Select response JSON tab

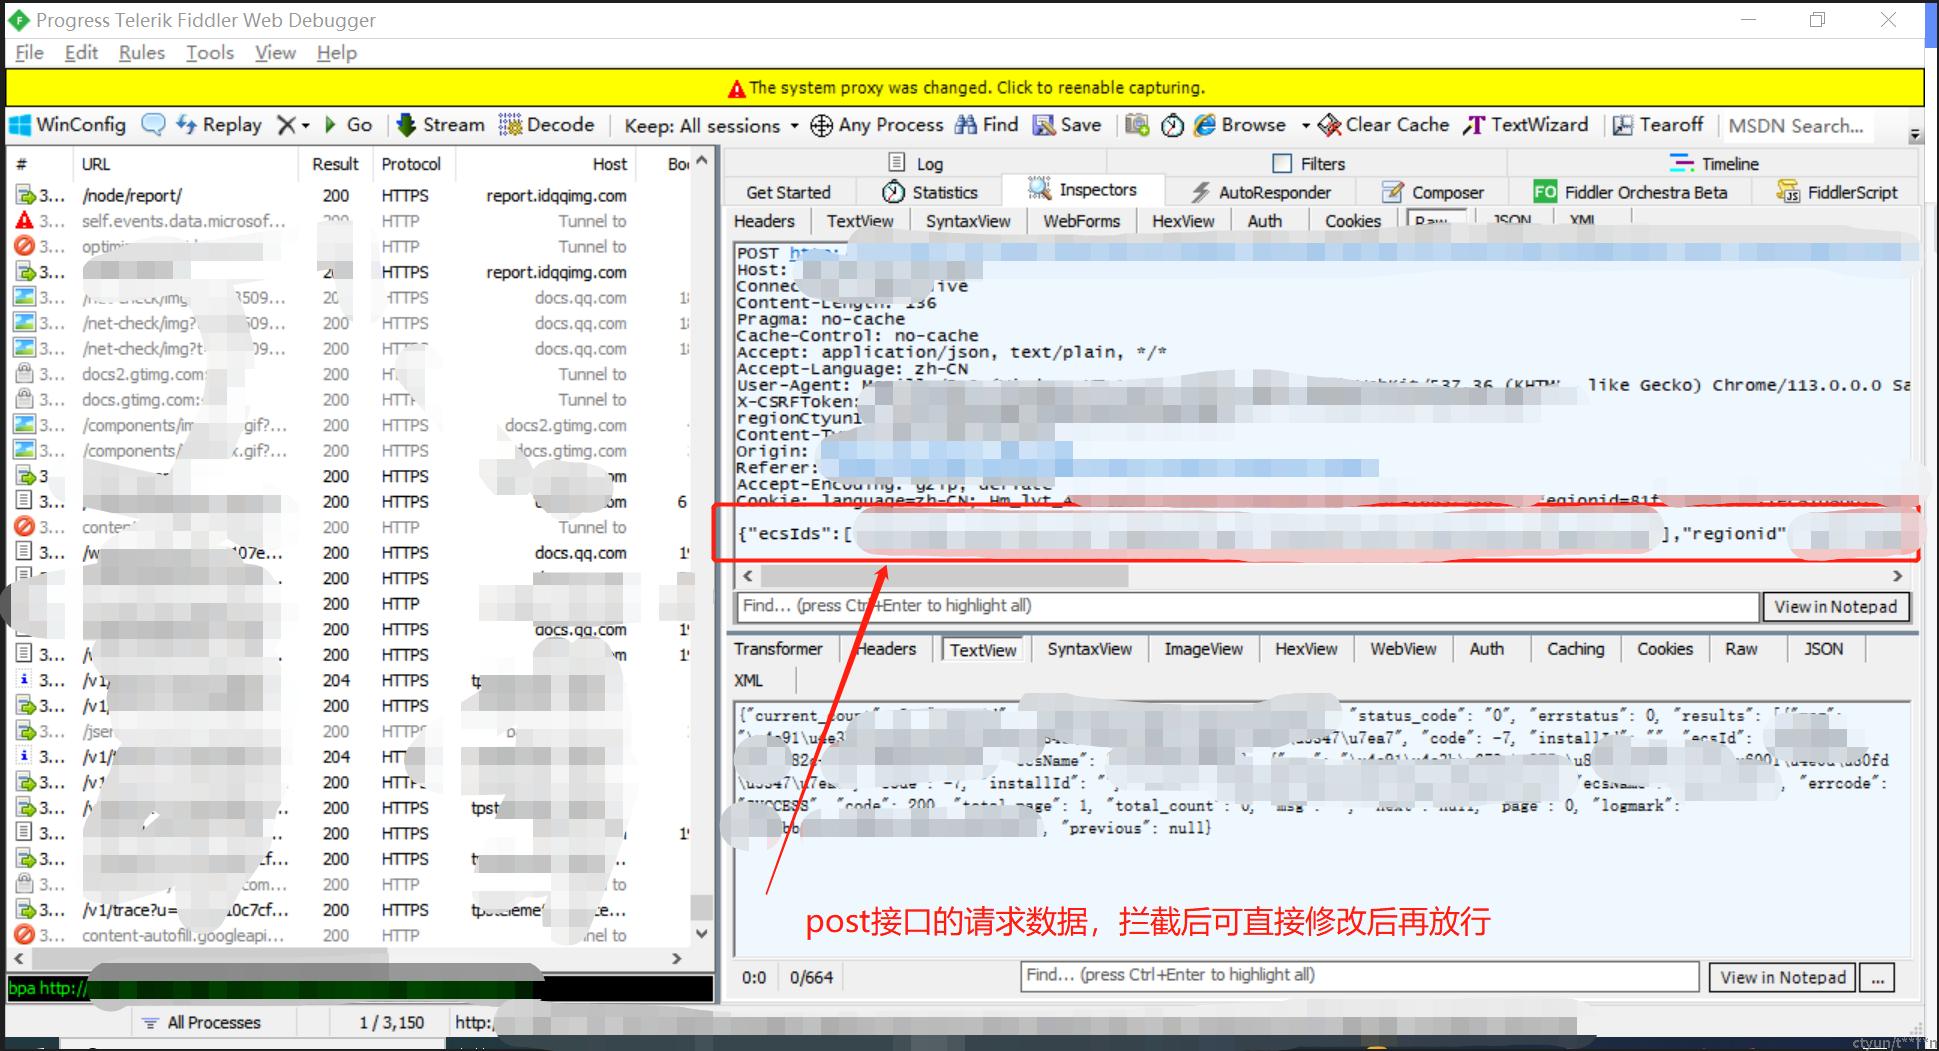1823,649
